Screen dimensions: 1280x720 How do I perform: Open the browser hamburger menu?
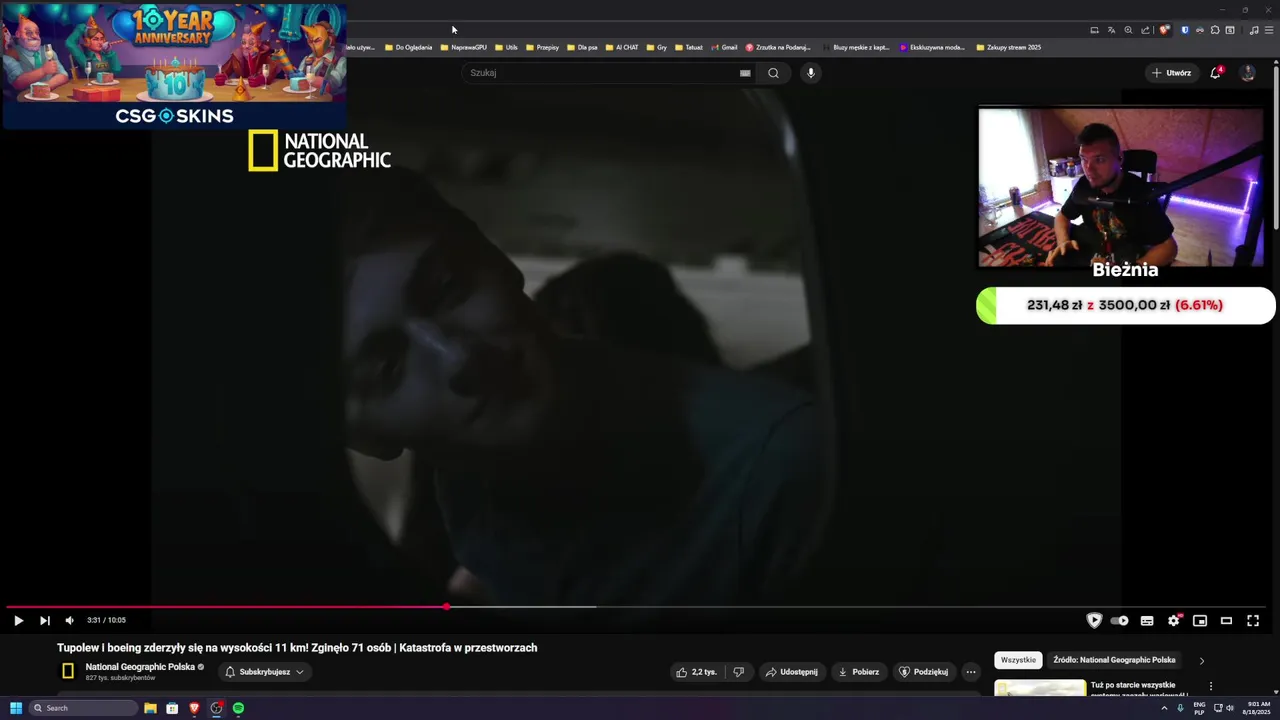pos(1269,30)
